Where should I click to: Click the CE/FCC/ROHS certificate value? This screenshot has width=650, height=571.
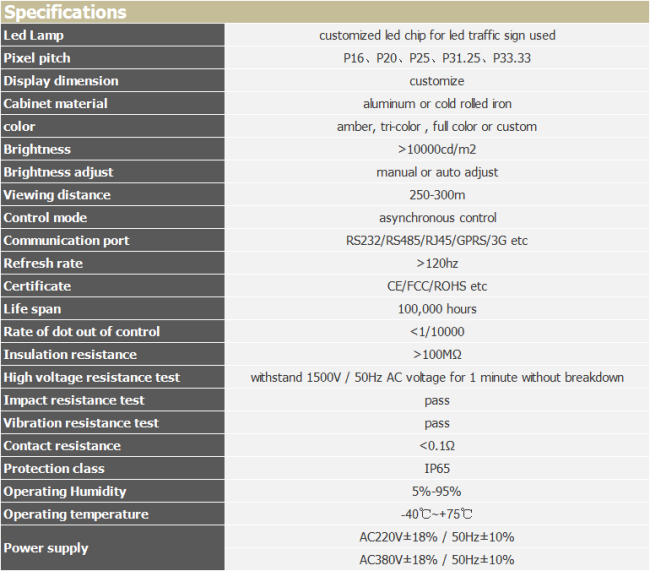(x=437, y=286)
